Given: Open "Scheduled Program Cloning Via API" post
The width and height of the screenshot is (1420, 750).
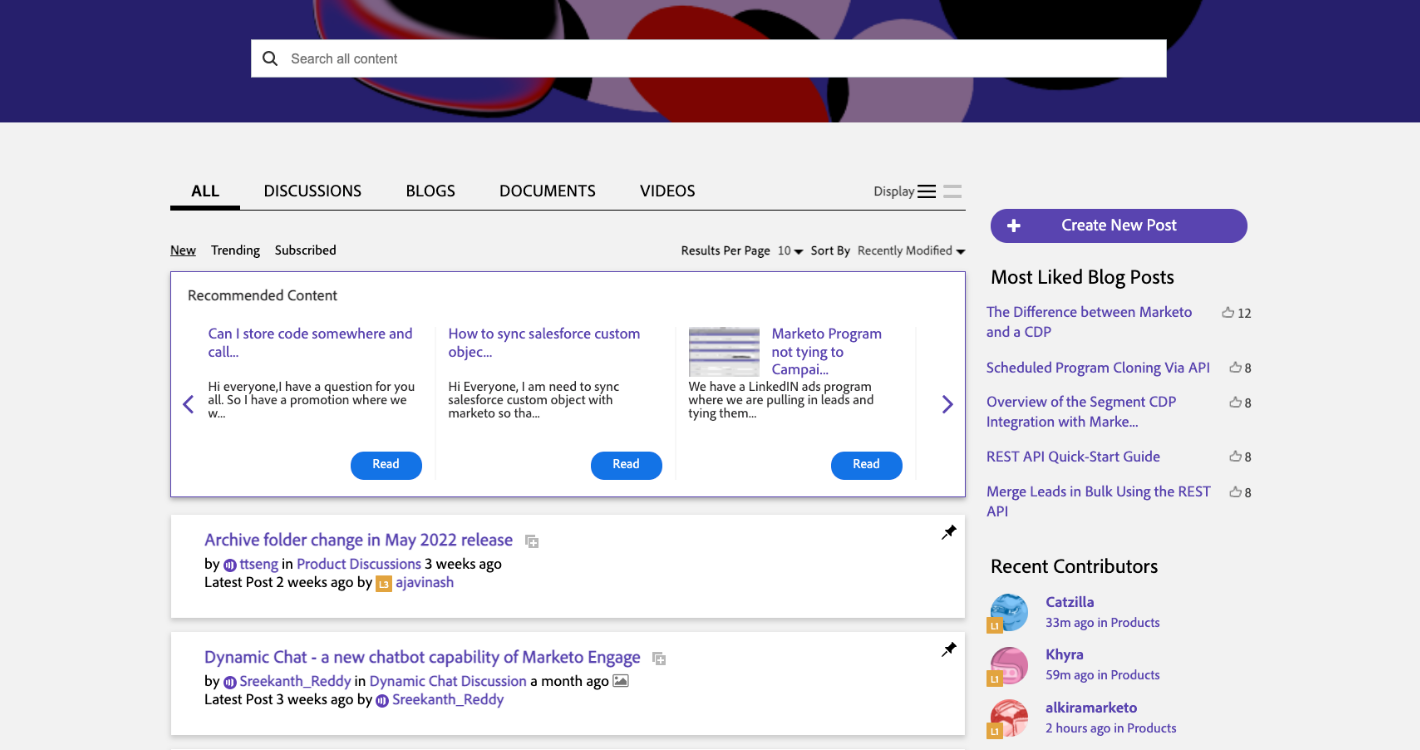Looking at the screenshot, I should (1098, 367).
